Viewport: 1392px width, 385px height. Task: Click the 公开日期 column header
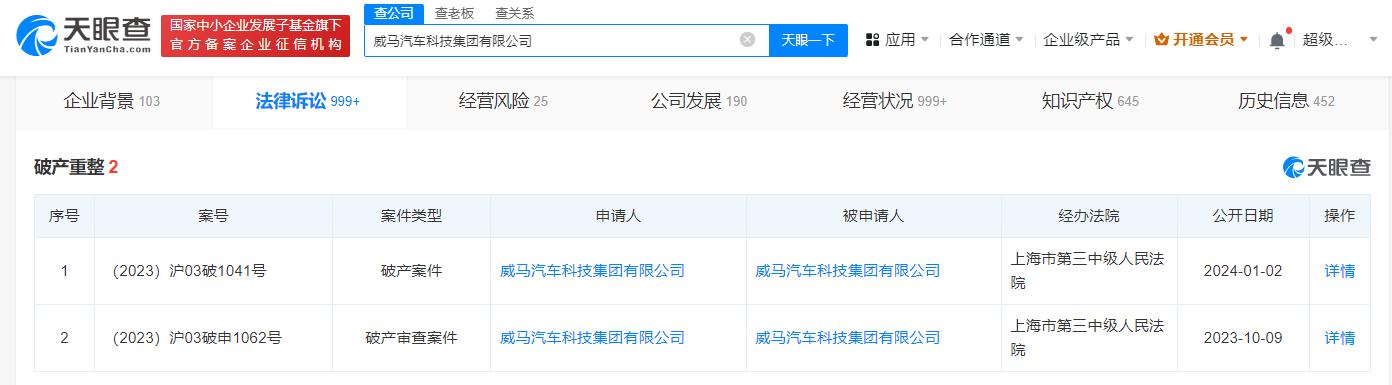[1243, 216]
